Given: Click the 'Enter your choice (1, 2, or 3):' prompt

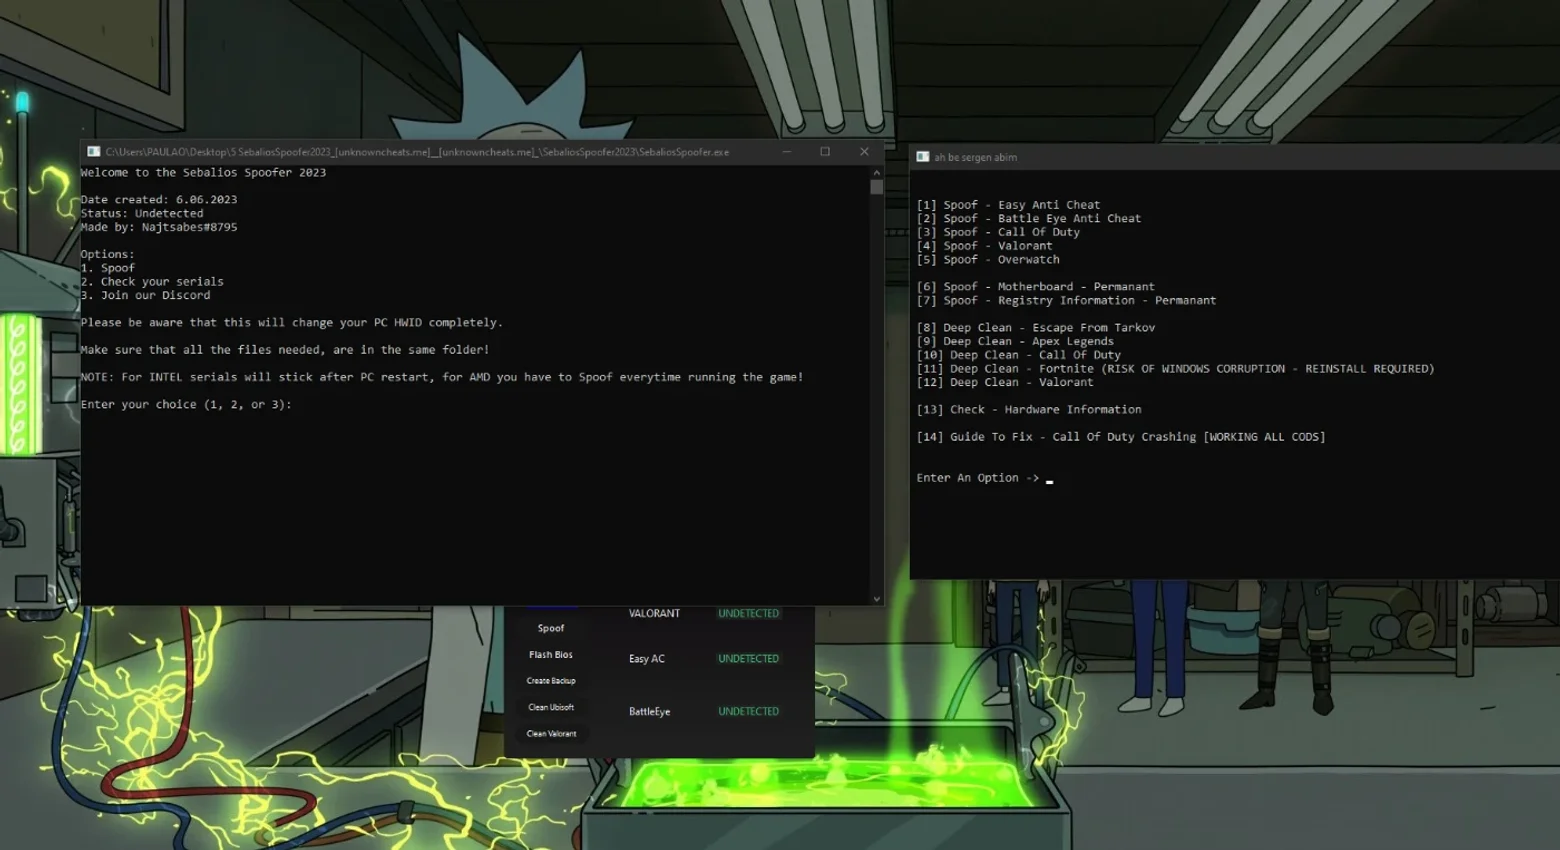Looking at the screenshot, I should coord(186,405).
